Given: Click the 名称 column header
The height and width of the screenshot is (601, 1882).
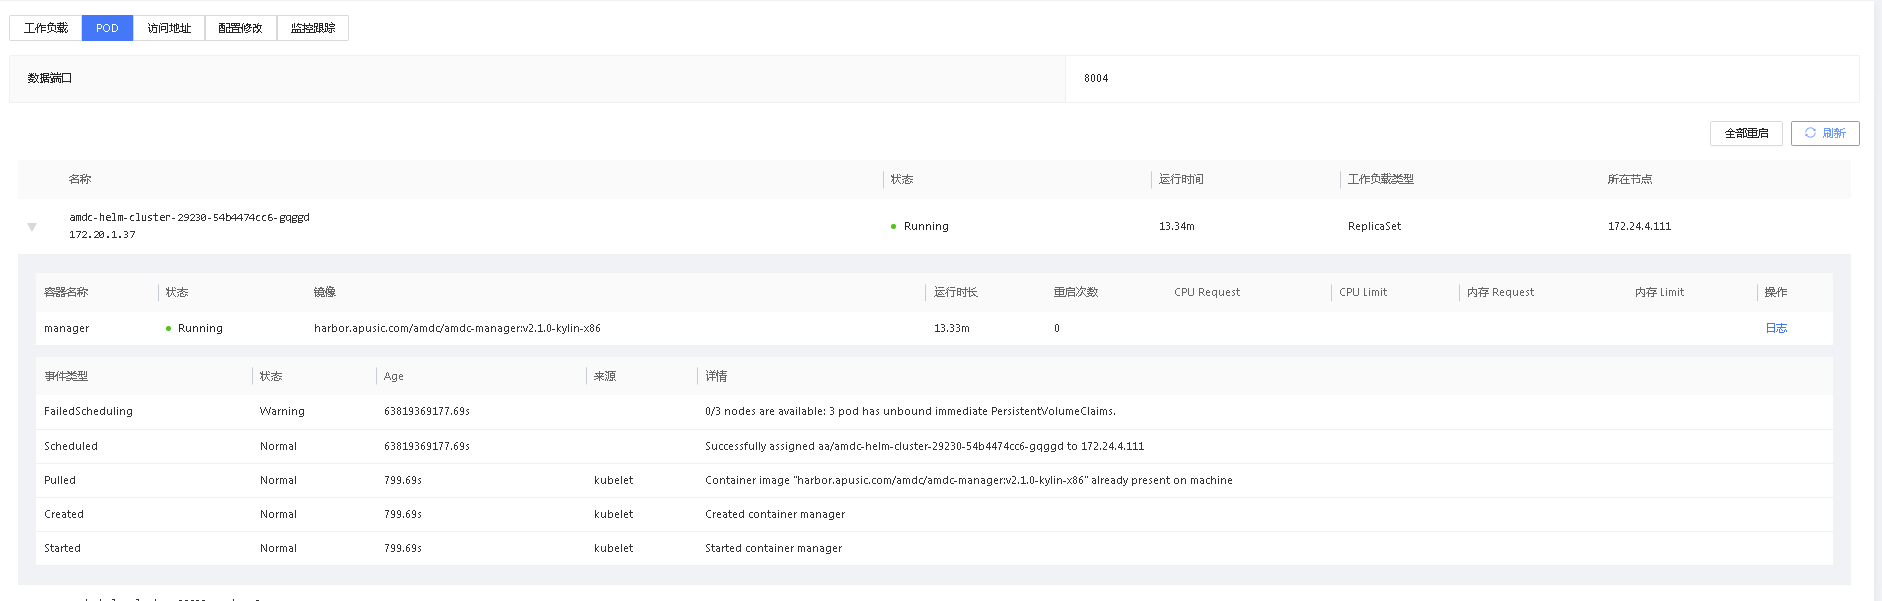Looking at the screenshot, I should (x=80, y=179).
